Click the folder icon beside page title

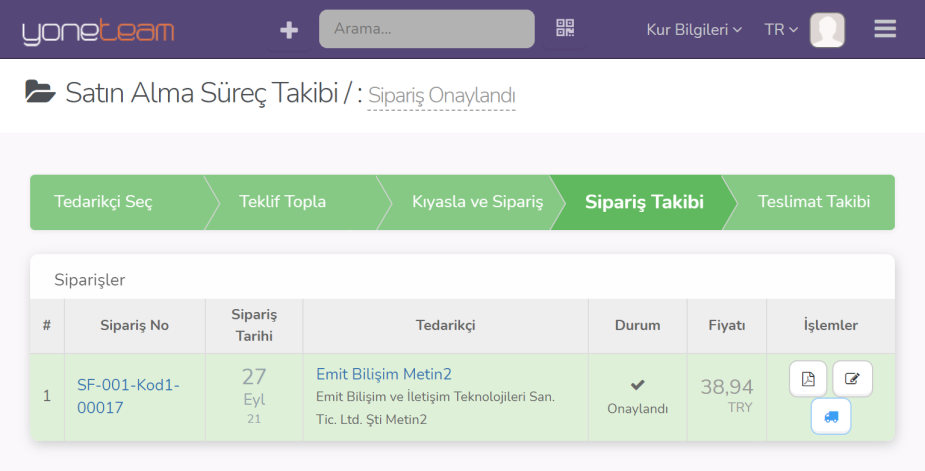click(40, 93)
